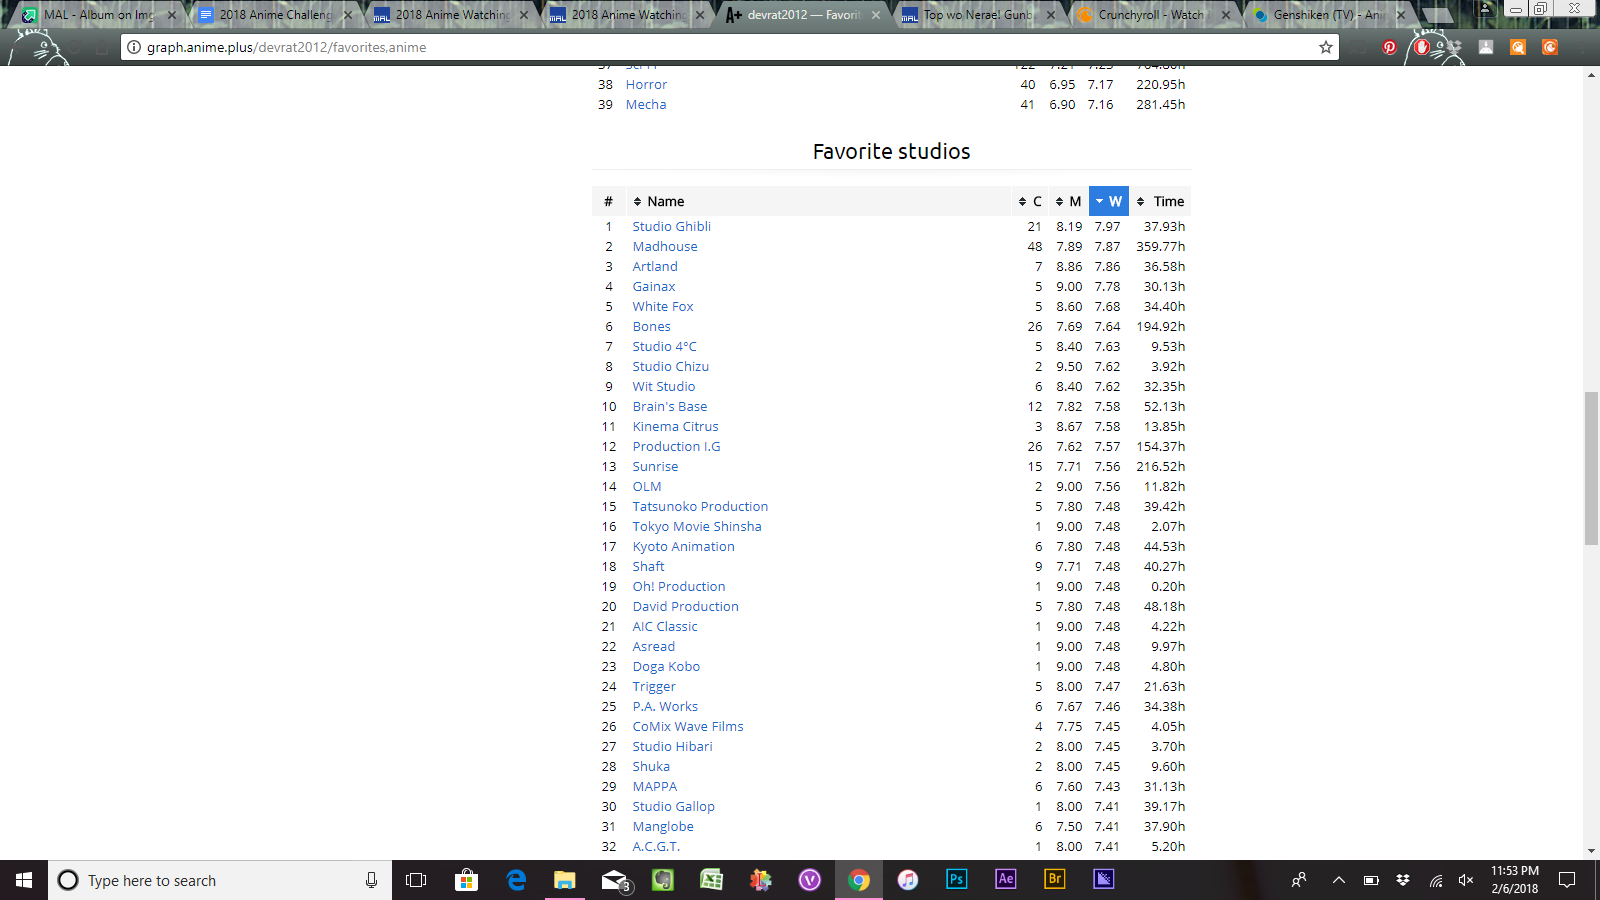This screenshot has height=900, width=1600.
Task: Sort studios table by W column
Action: click(x=1108, y=201)
